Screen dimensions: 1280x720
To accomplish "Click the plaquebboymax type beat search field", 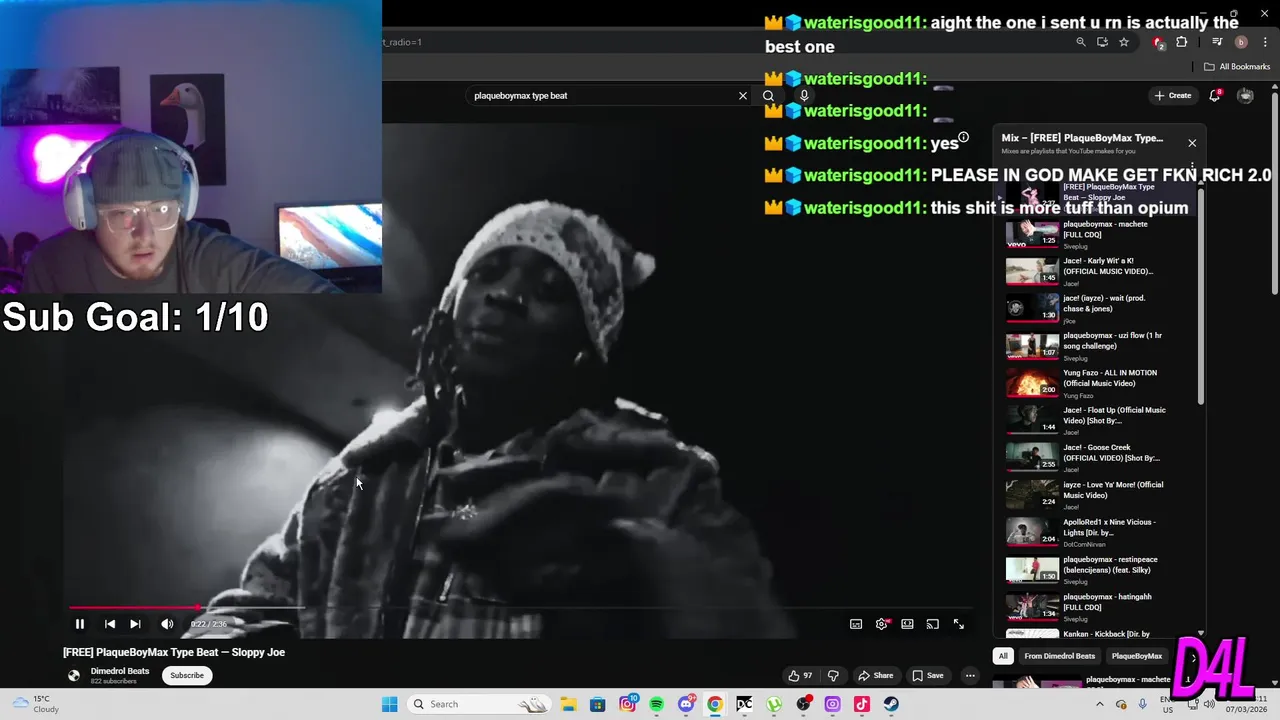I will coord(600,96).
